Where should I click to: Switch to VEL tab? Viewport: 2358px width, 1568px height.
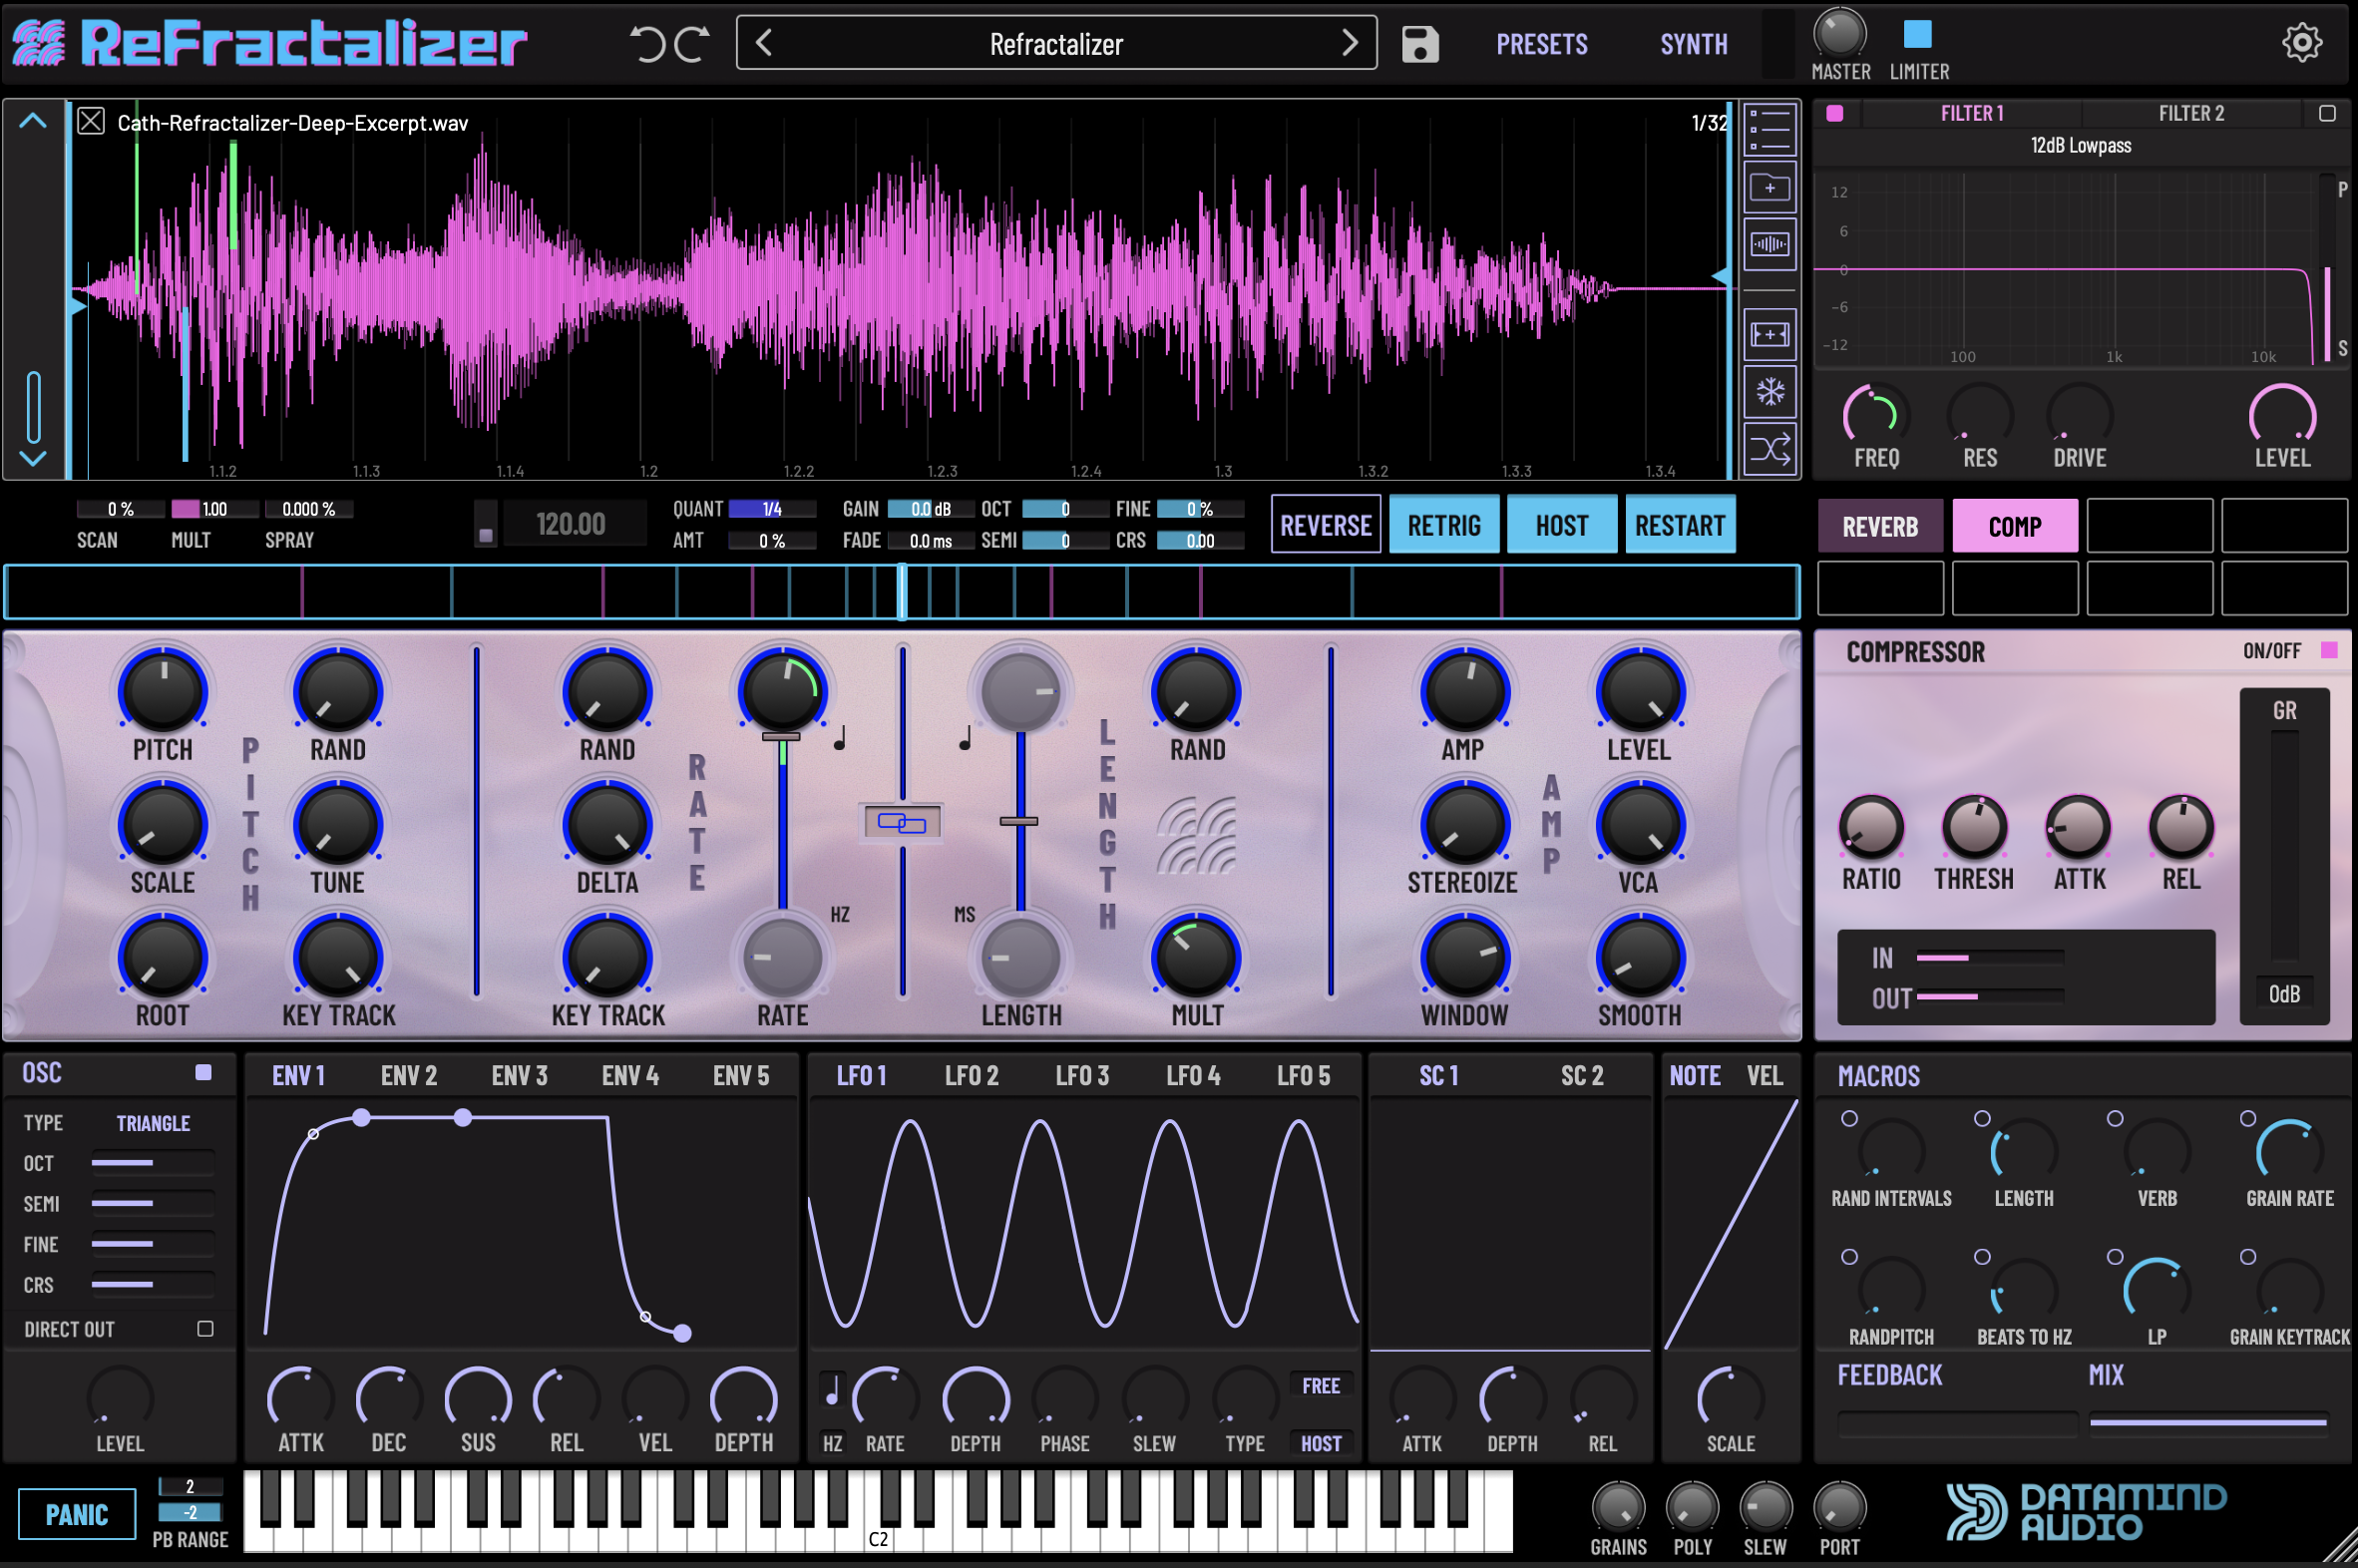[1764, 1075]
